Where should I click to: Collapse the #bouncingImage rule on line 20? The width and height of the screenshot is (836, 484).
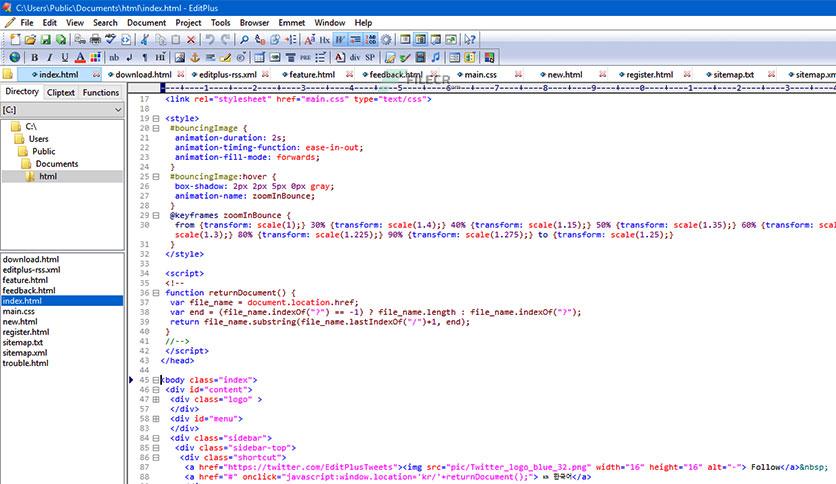pyautogui.click(x=156, y=128)
